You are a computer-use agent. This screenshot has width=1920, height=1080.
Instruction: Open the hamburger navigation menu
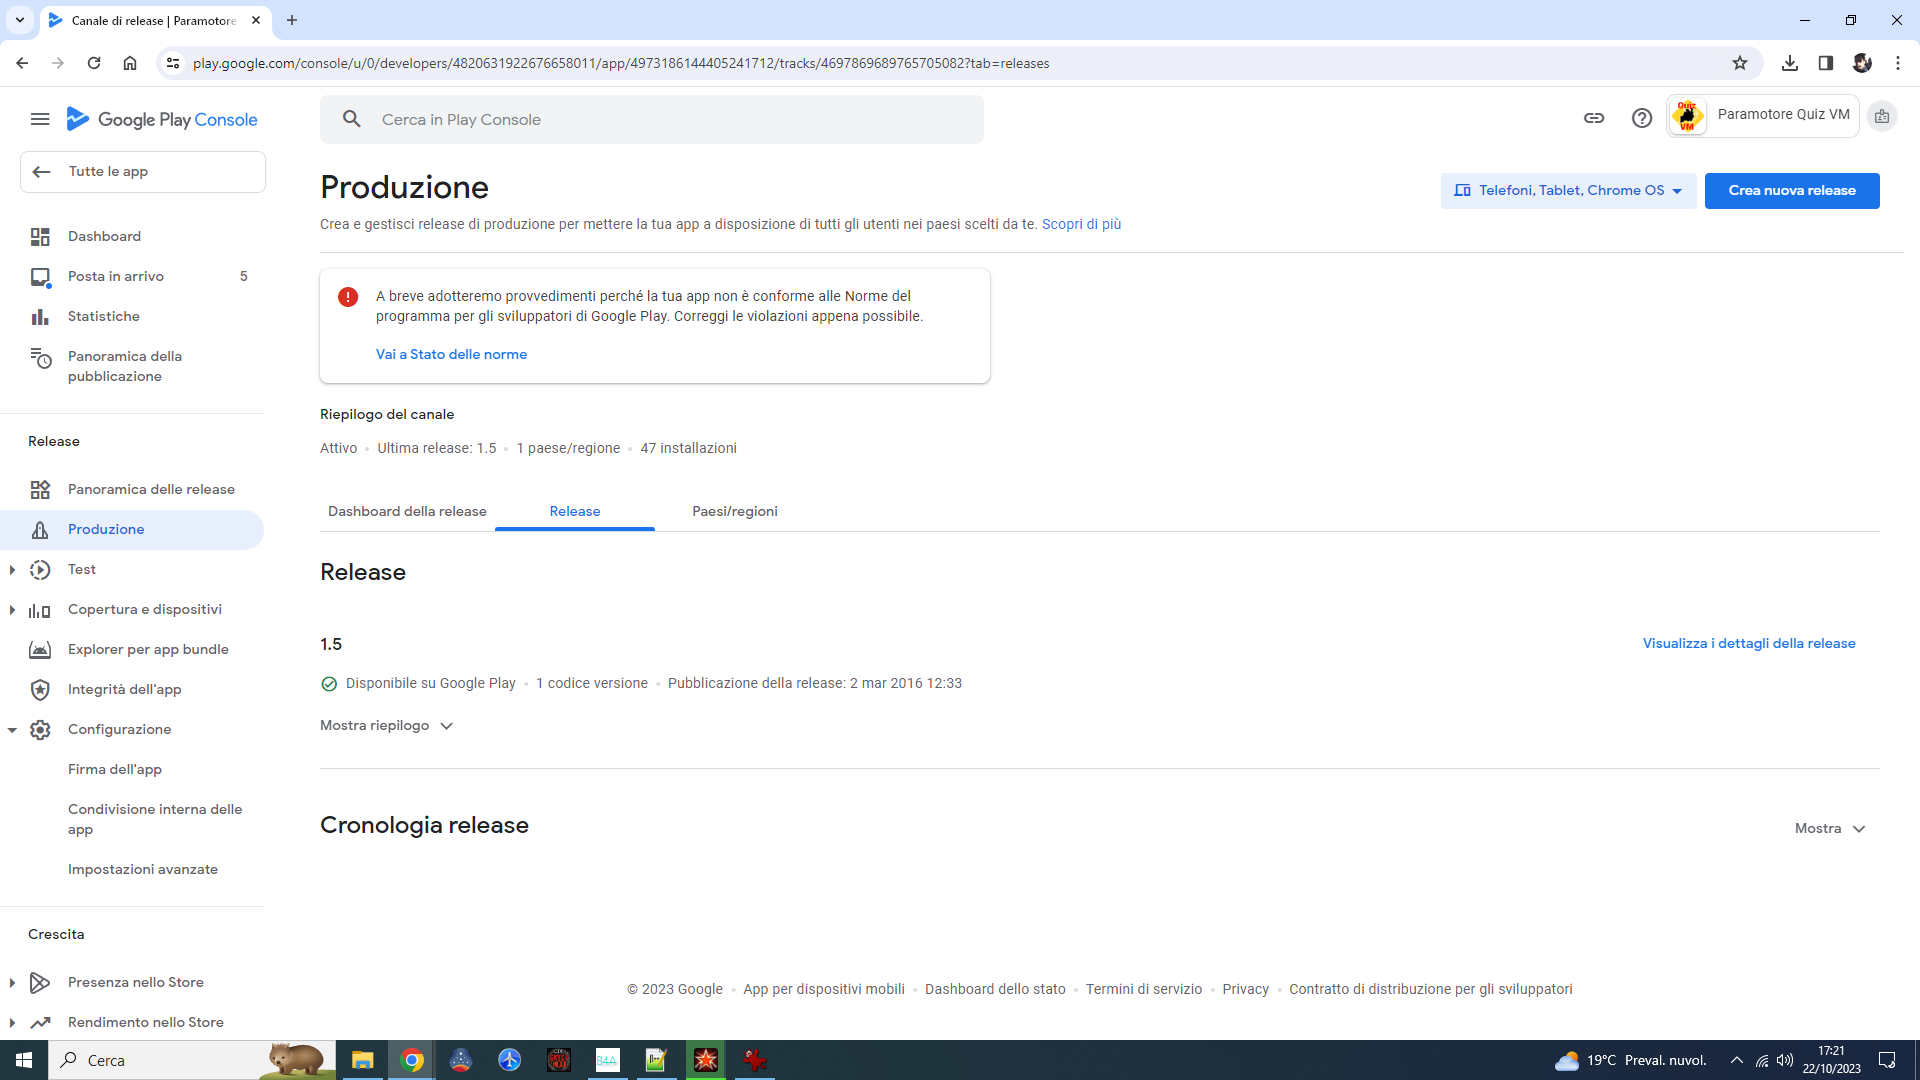(x=40, y=119)
